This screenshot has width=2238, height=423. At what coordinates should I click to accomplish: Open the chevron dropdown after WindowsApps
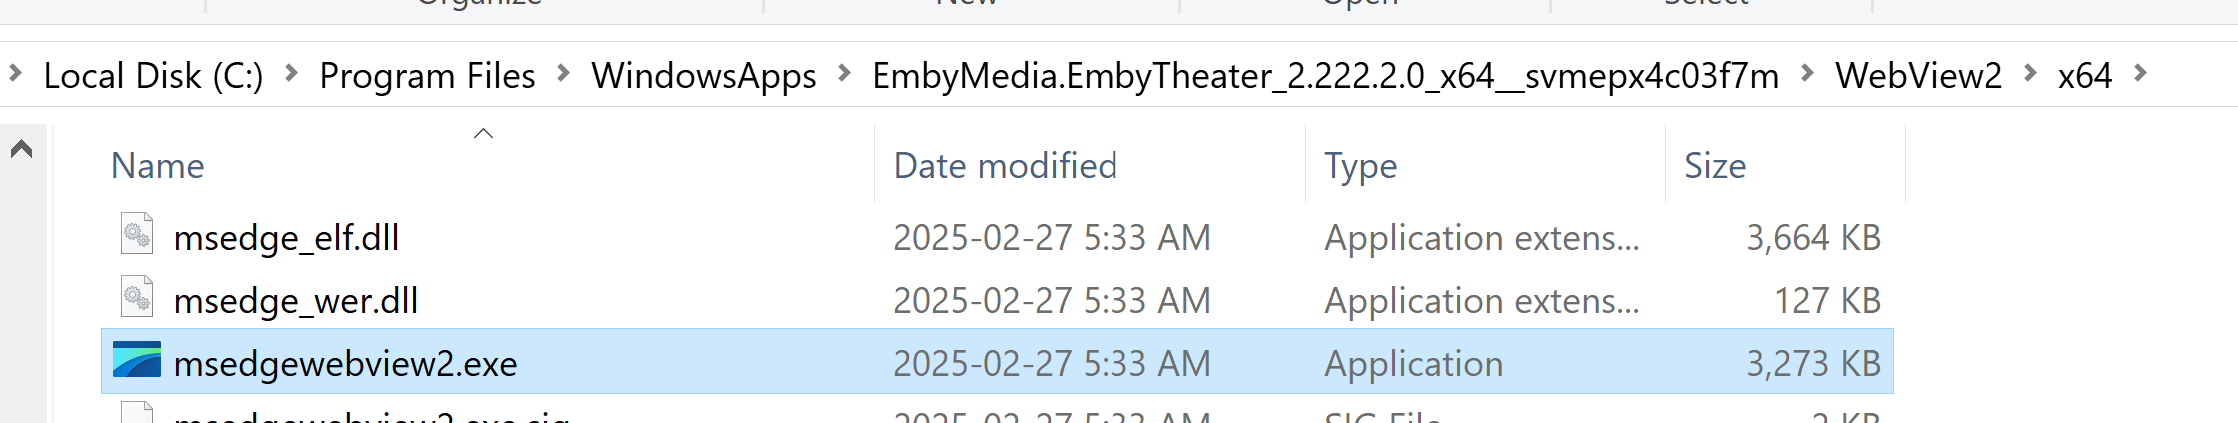(845, 74)
